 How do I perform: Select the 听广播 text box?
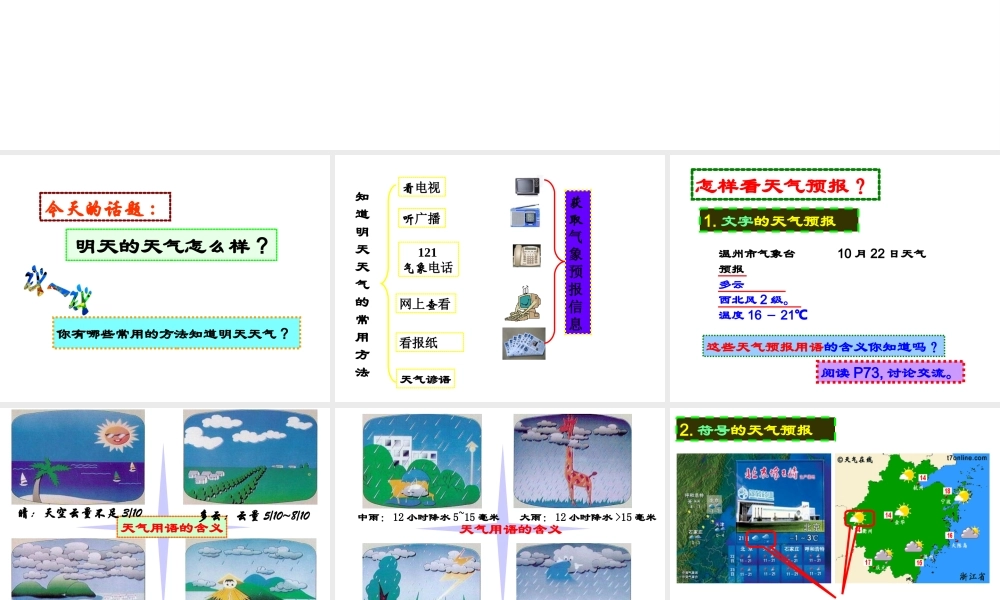(422, 219)
